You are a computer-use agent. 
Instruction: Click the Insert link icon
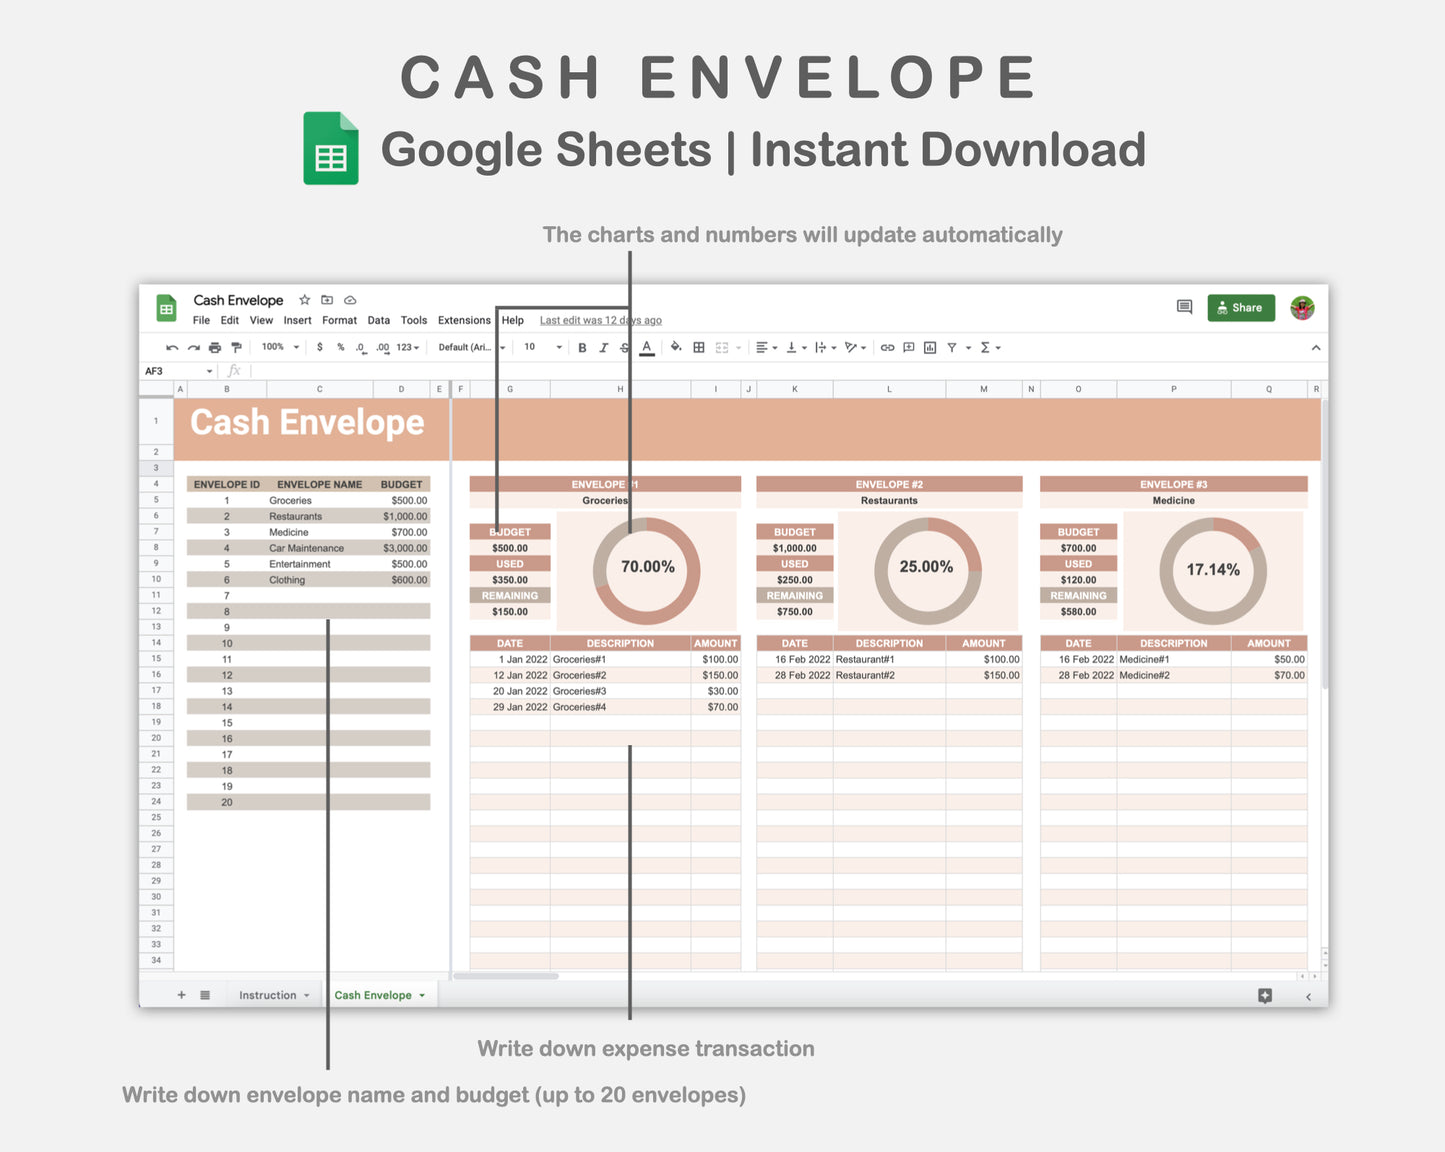pyautogui.click(x=887, y=347)
